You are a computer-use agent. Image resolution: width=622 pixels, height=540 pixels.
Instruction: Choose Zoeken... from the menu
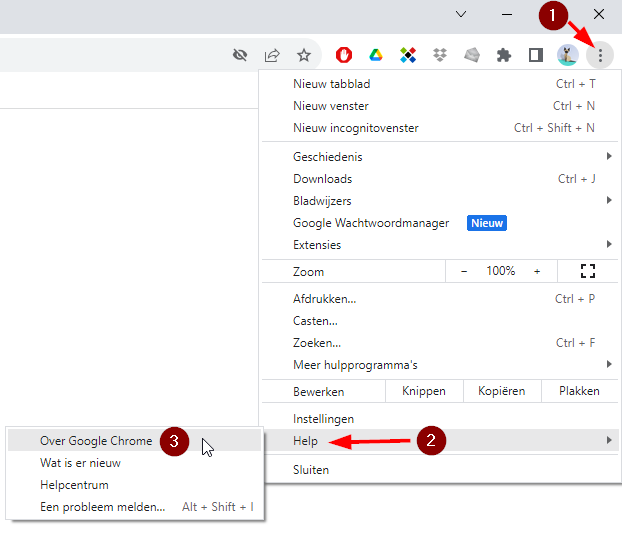[x=440, y=343]
